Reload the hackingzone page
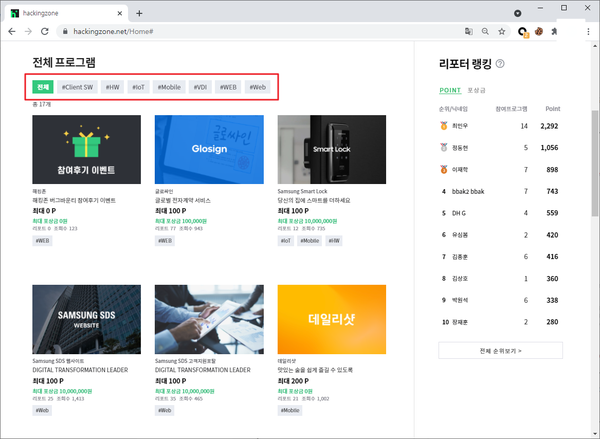Viewport: 600px width, 439px height. click(45, 31)
